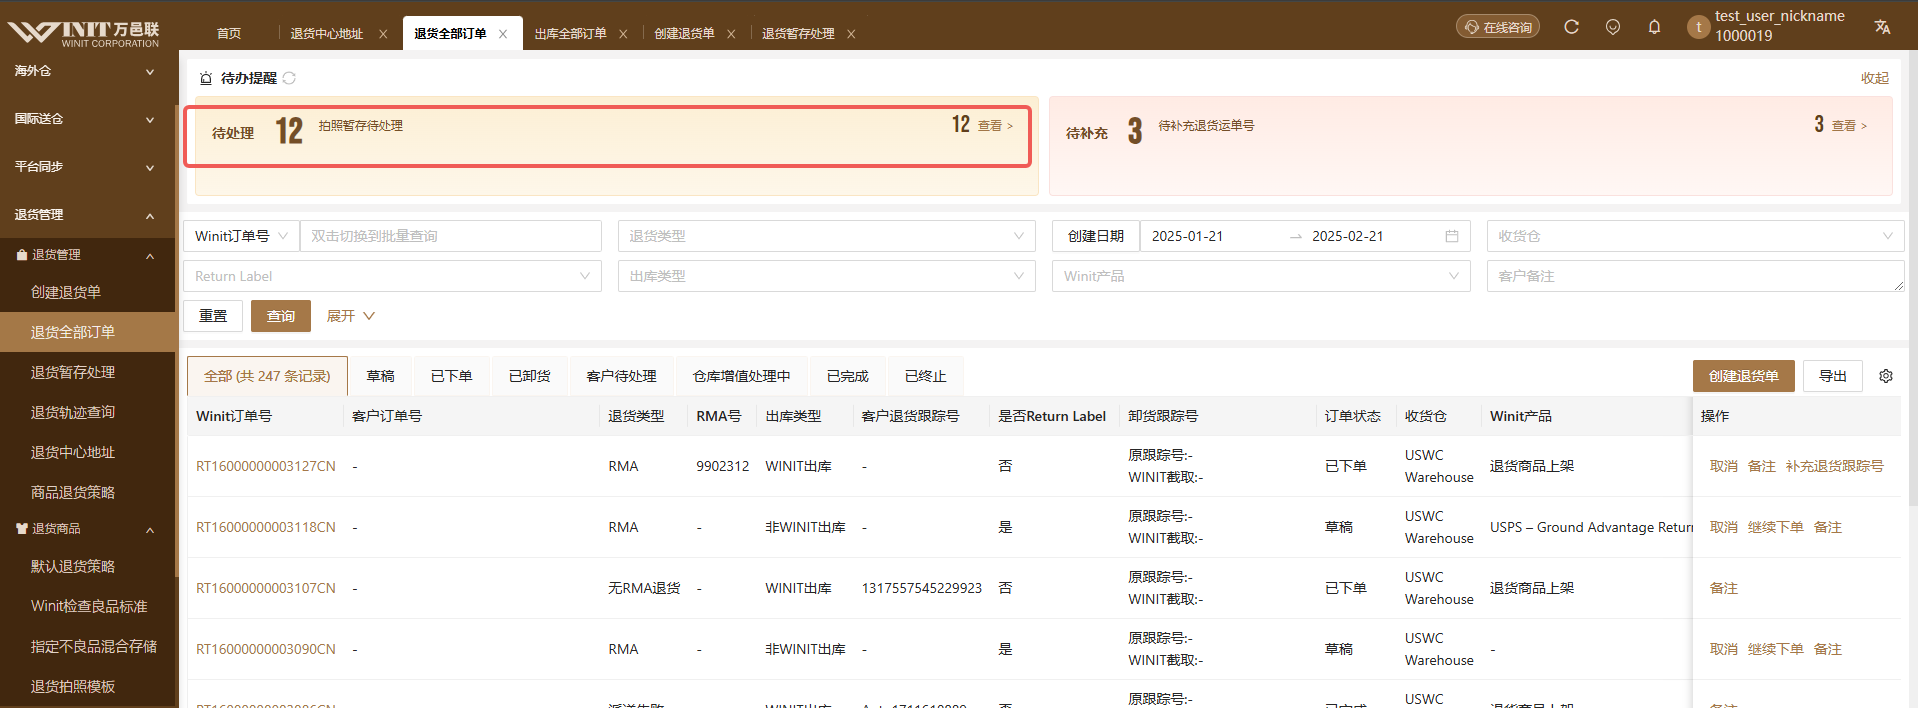Open the notification bell icon
Screen dimensions: 1918x708
click(1654, 27)
